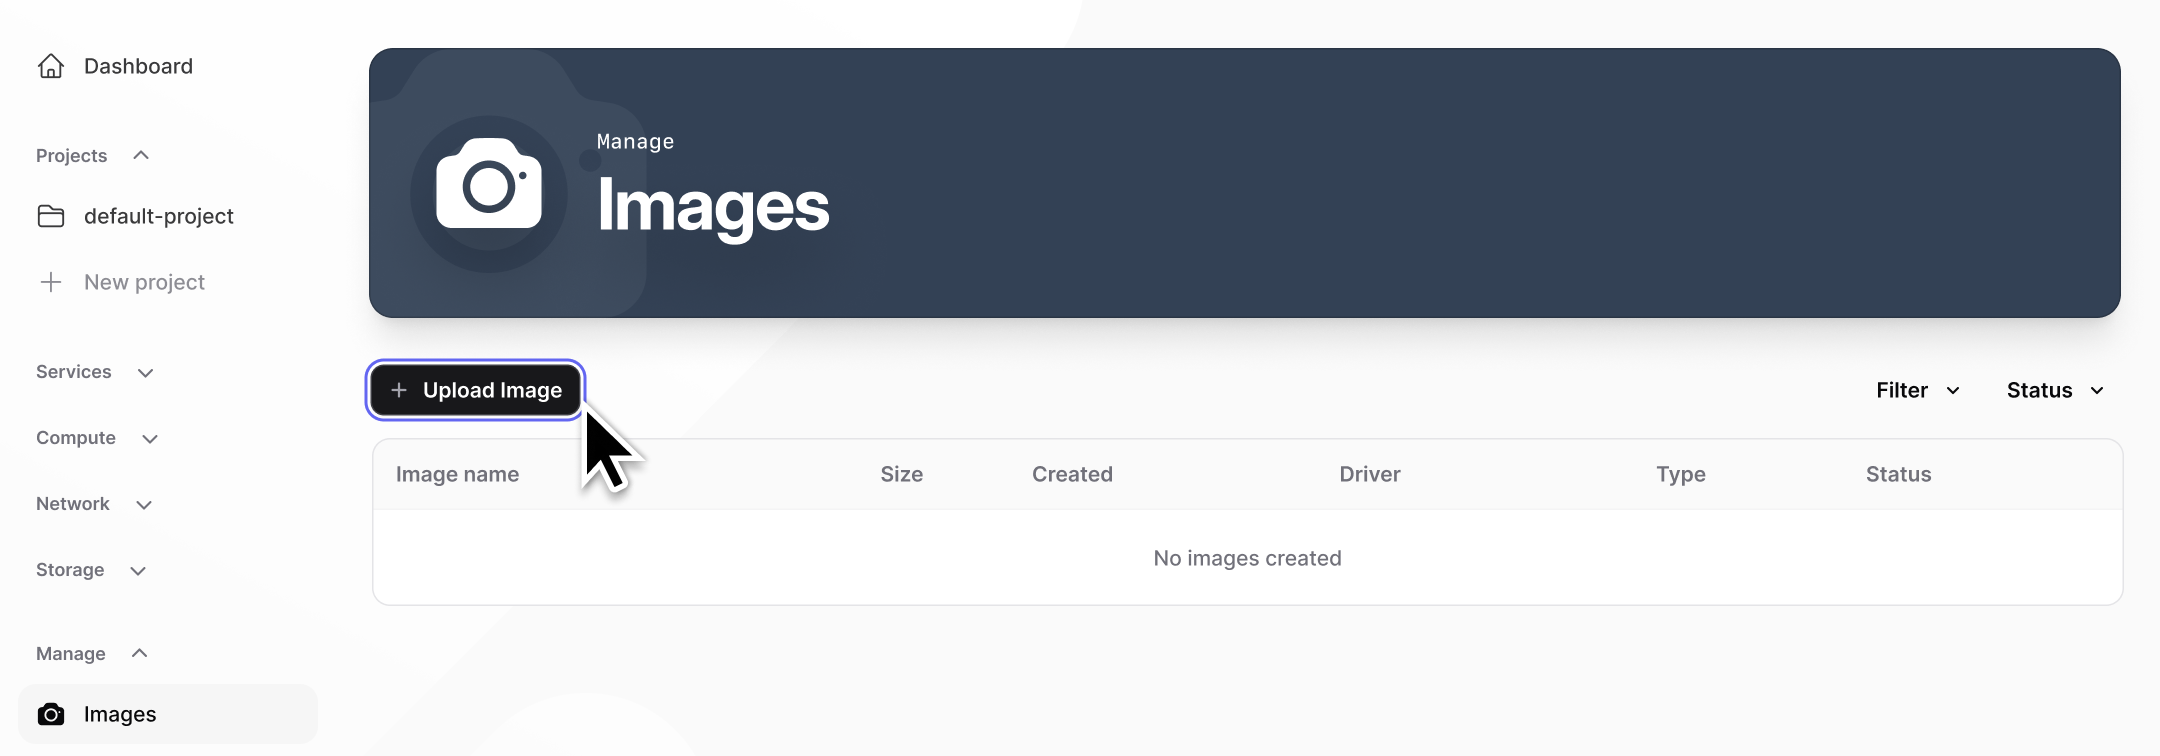The height and width of the screenshot is (756, 2160).
Task: Click the Size column header
Action: tap(902, 474)
